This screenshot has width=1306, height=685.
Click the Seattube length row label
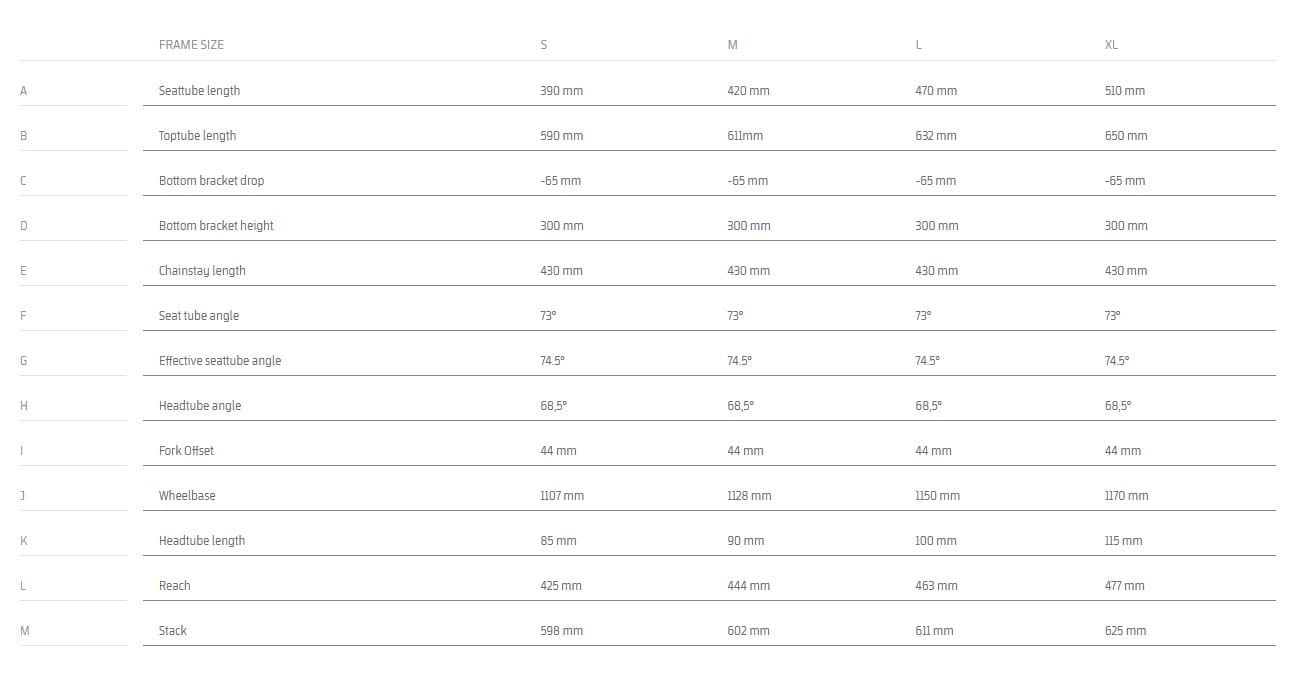199,90
